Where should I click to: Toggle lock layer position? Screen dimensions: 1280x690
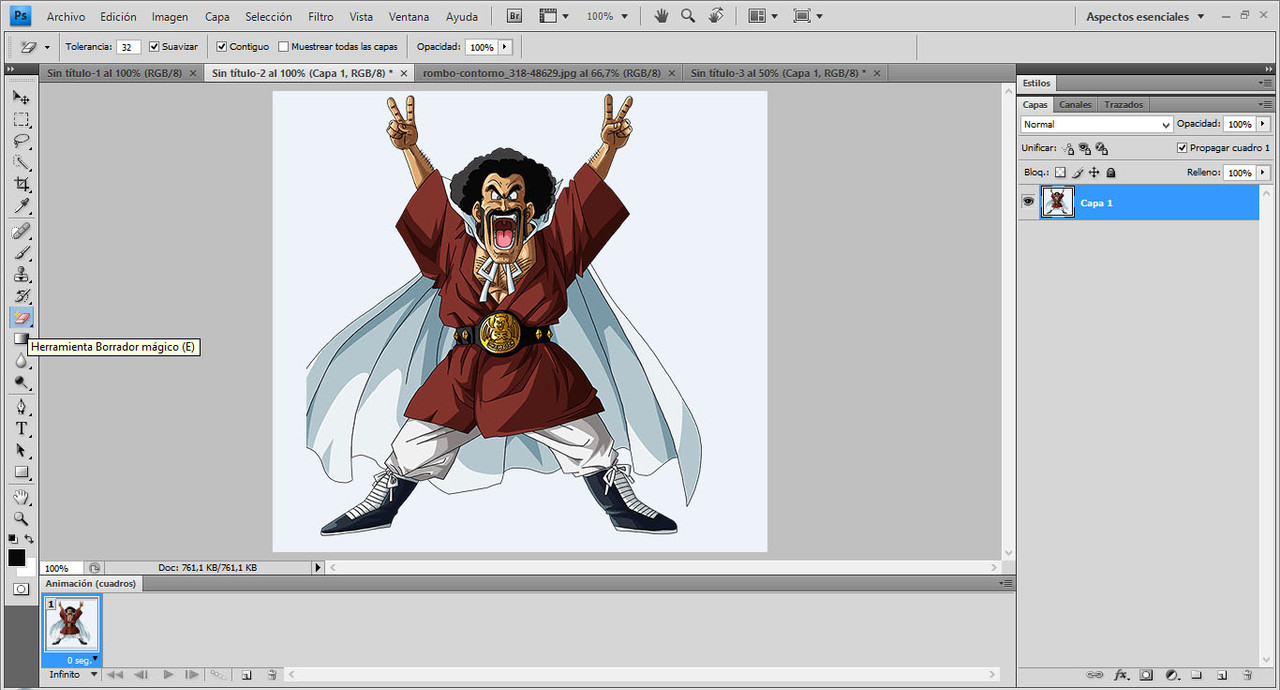point(1094,173)
